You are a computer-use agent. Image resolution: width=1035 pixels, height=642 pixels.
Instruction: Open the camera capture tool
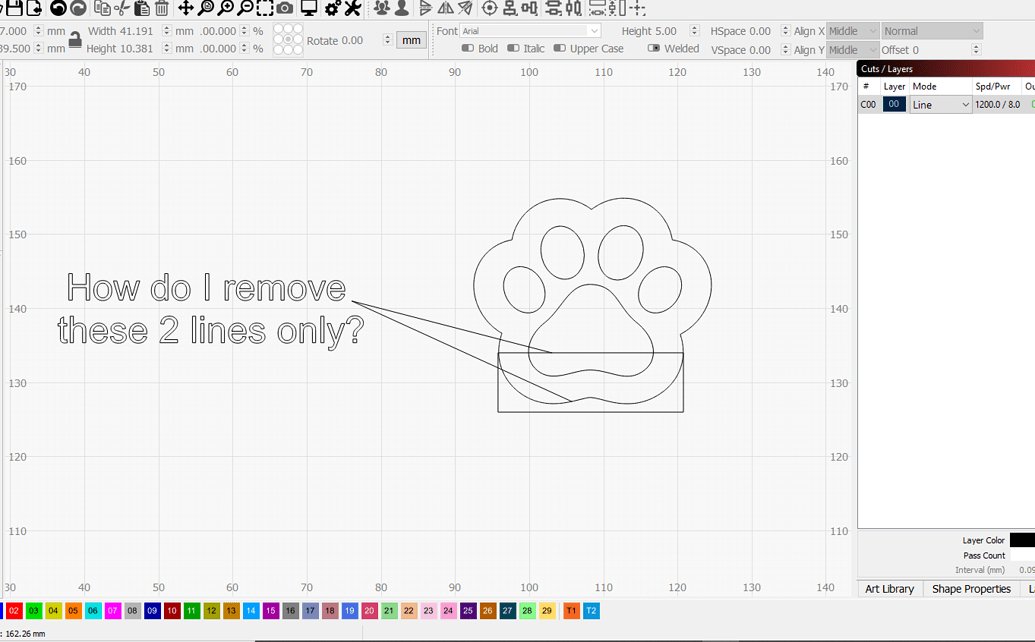click(284, 8)
